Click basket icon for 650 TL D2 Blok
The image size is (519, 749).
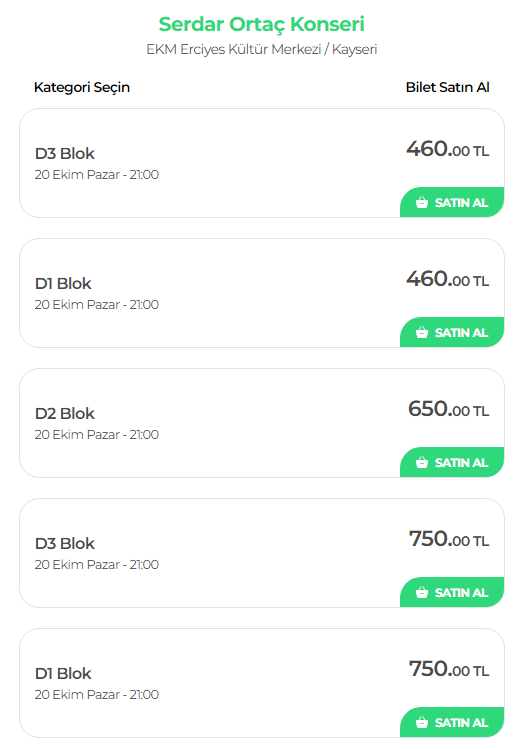tap(422, 462)
